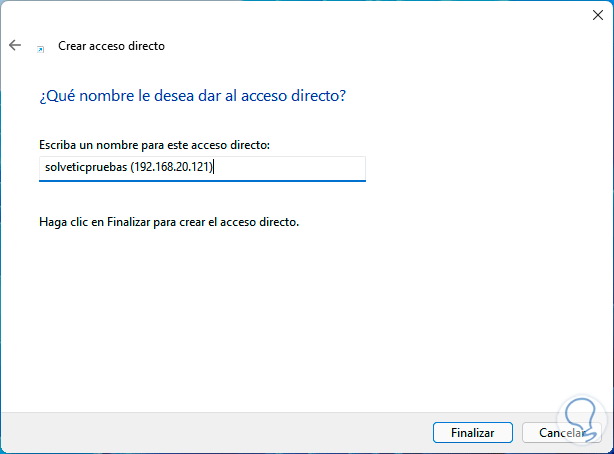Click the empty space after the shortcut name text

click(290, 168)
